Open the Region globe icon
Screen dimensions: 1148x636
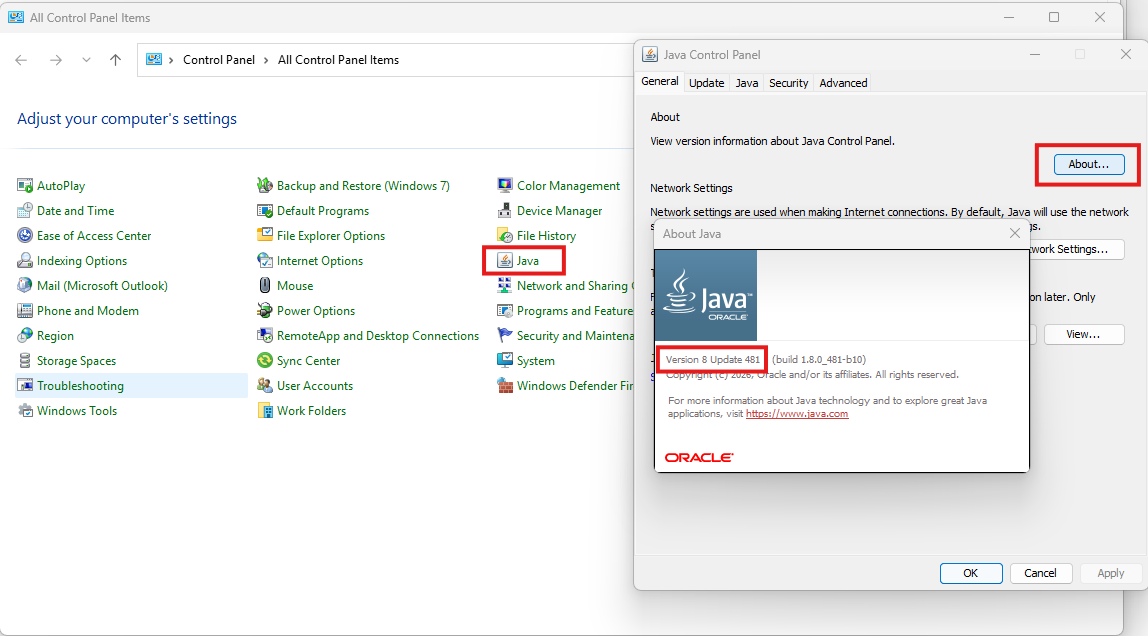[25, 335]
